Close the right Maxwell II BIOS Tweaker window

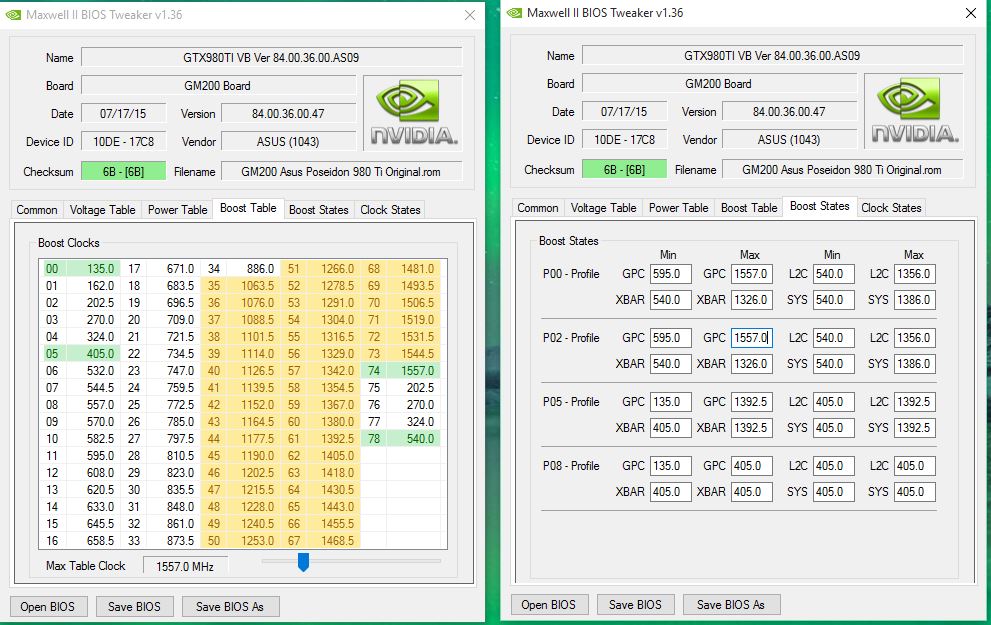click(x=971, y=13)
